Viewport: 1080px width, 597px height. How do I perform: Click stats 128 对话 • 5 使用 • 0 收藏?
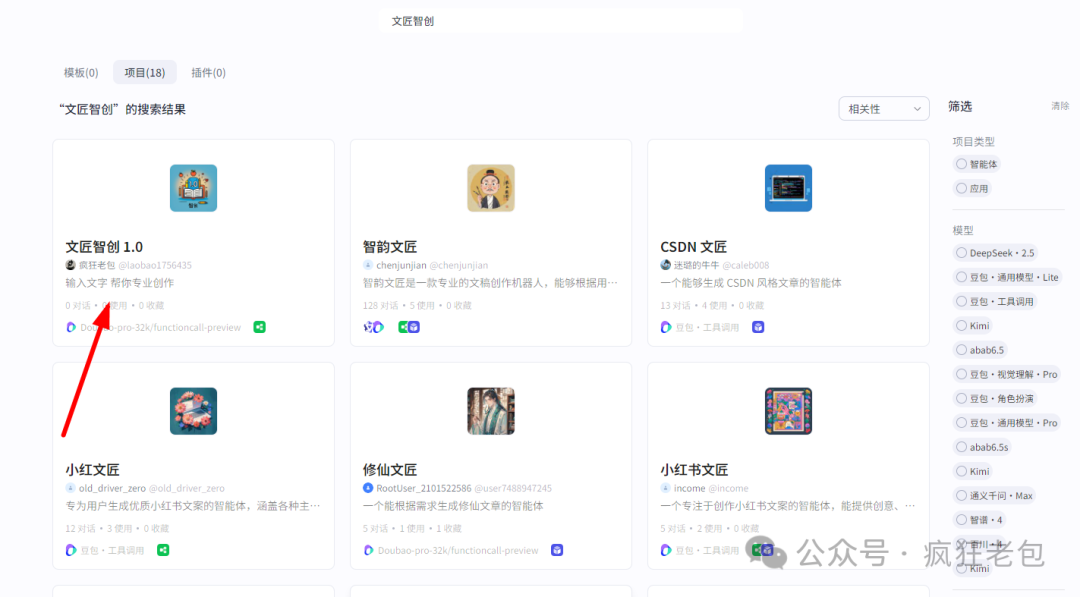tap(417, 305)
